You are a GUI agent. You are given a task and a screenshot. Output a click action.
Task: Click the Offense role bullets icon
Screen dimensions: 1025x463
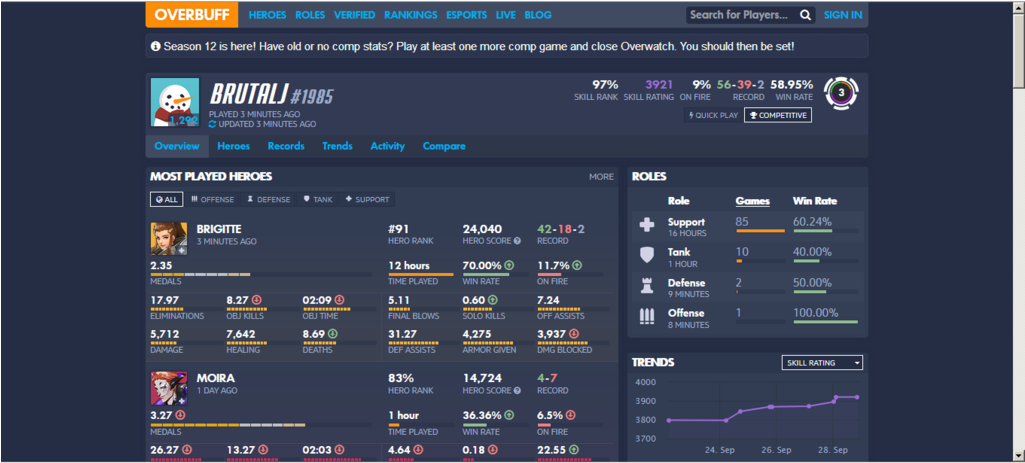click(647, 317)
